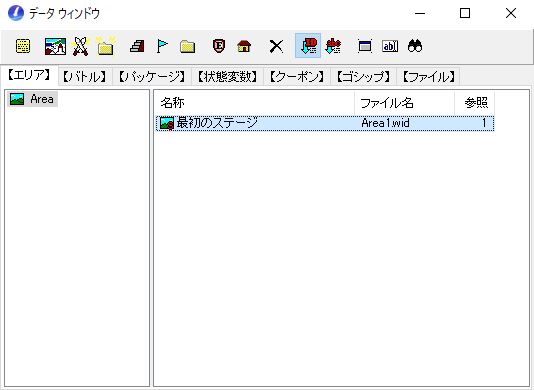
Task: Toggle the sort by abc name button
Action: [x=333, y=46]
